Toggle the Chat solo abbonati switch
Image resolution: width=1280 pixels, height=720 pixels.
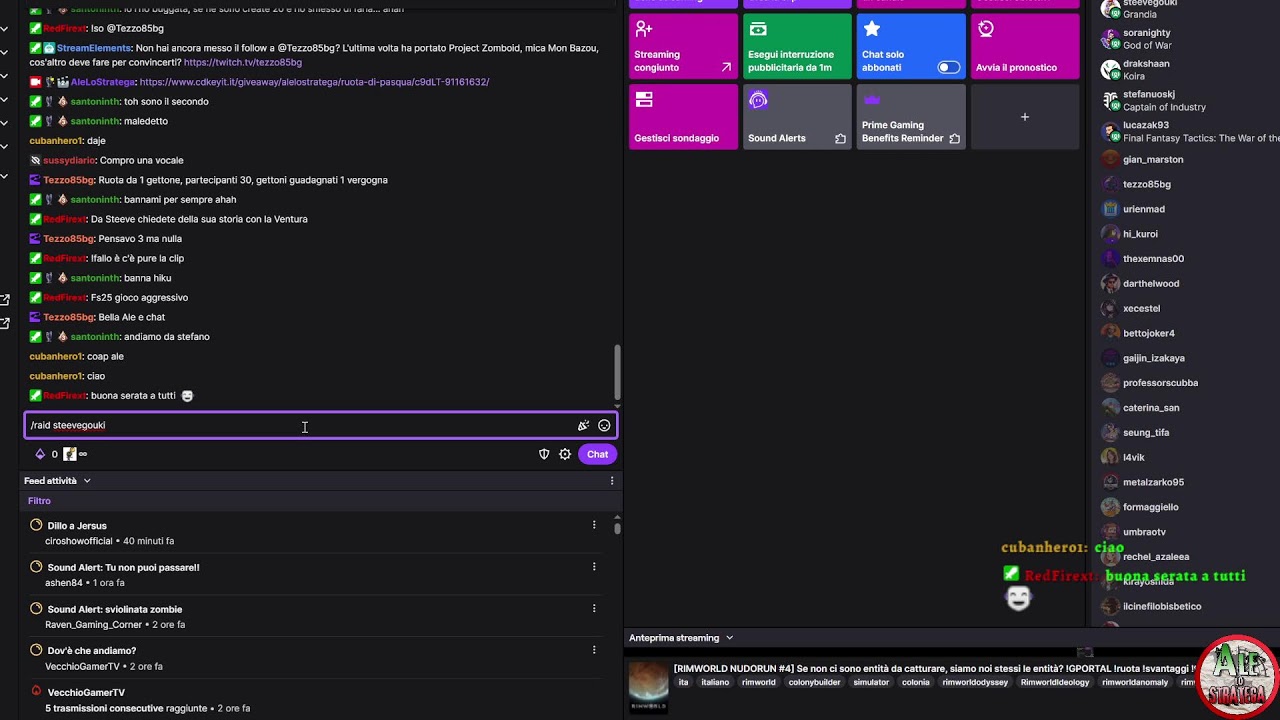point(948,67)
